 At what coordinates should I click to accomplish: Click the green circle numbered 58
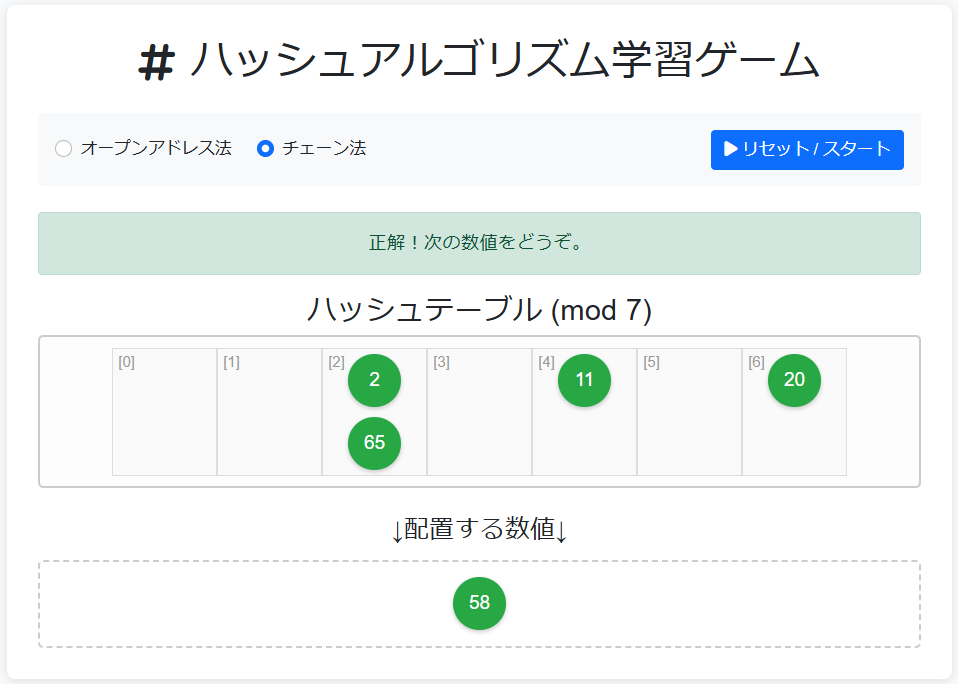click(x=479, y=603)
